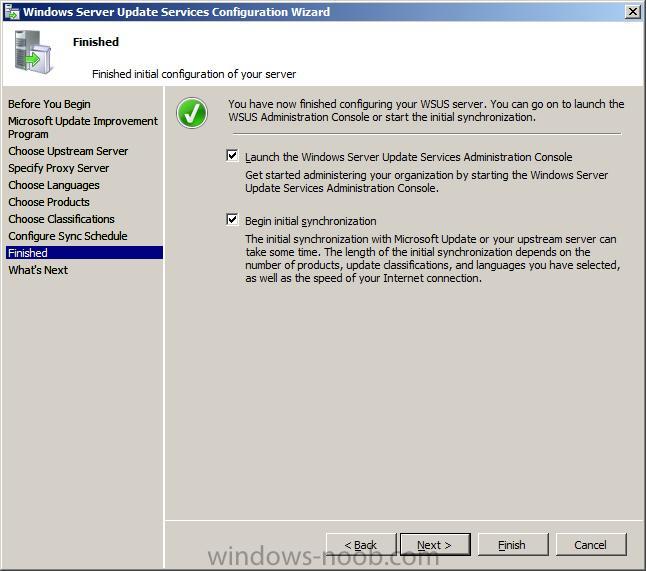Click the Back button
Screen dimensions: 646x571
click(x=361, y=545)
